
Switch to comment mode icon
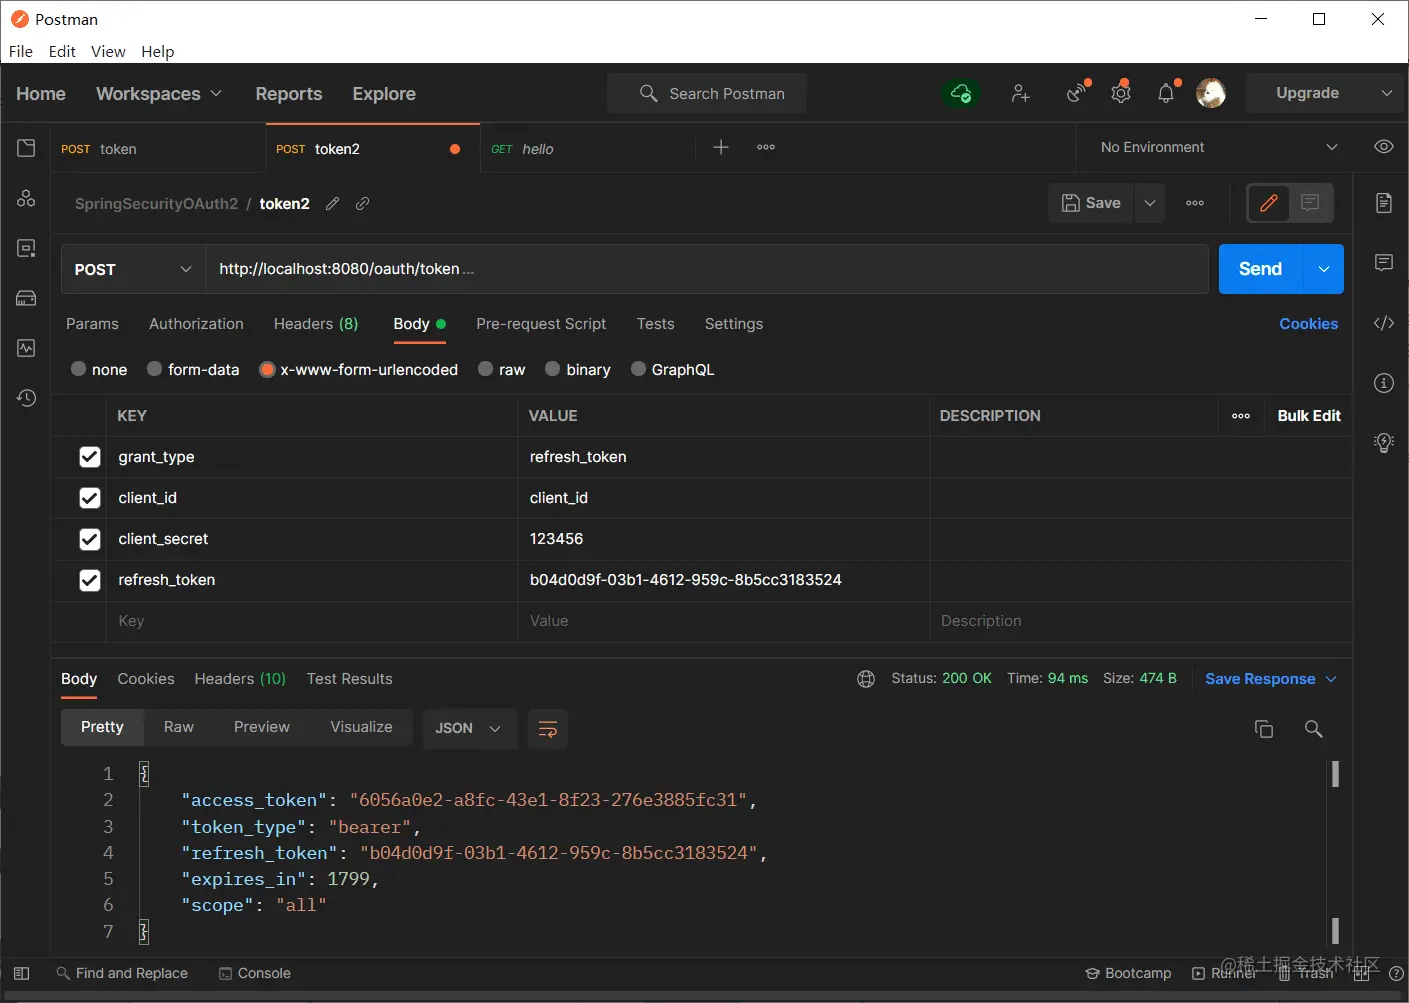pyautogui.click(x=1310, y=203)
